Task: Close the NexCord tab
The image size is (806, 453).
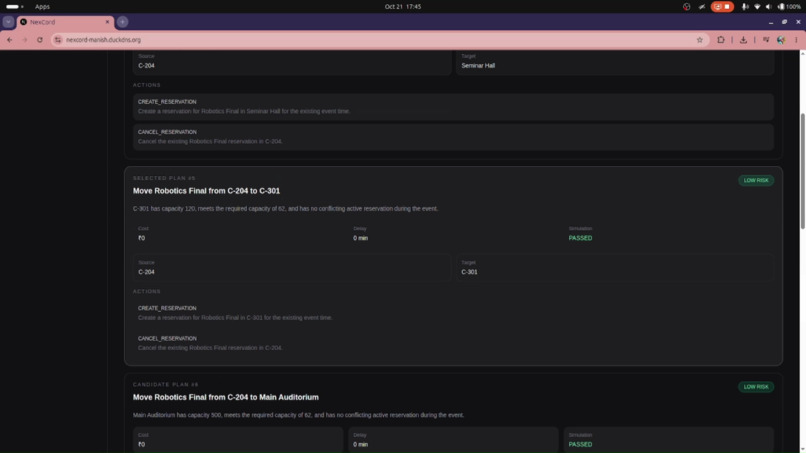Action: (x=107, y=22)
